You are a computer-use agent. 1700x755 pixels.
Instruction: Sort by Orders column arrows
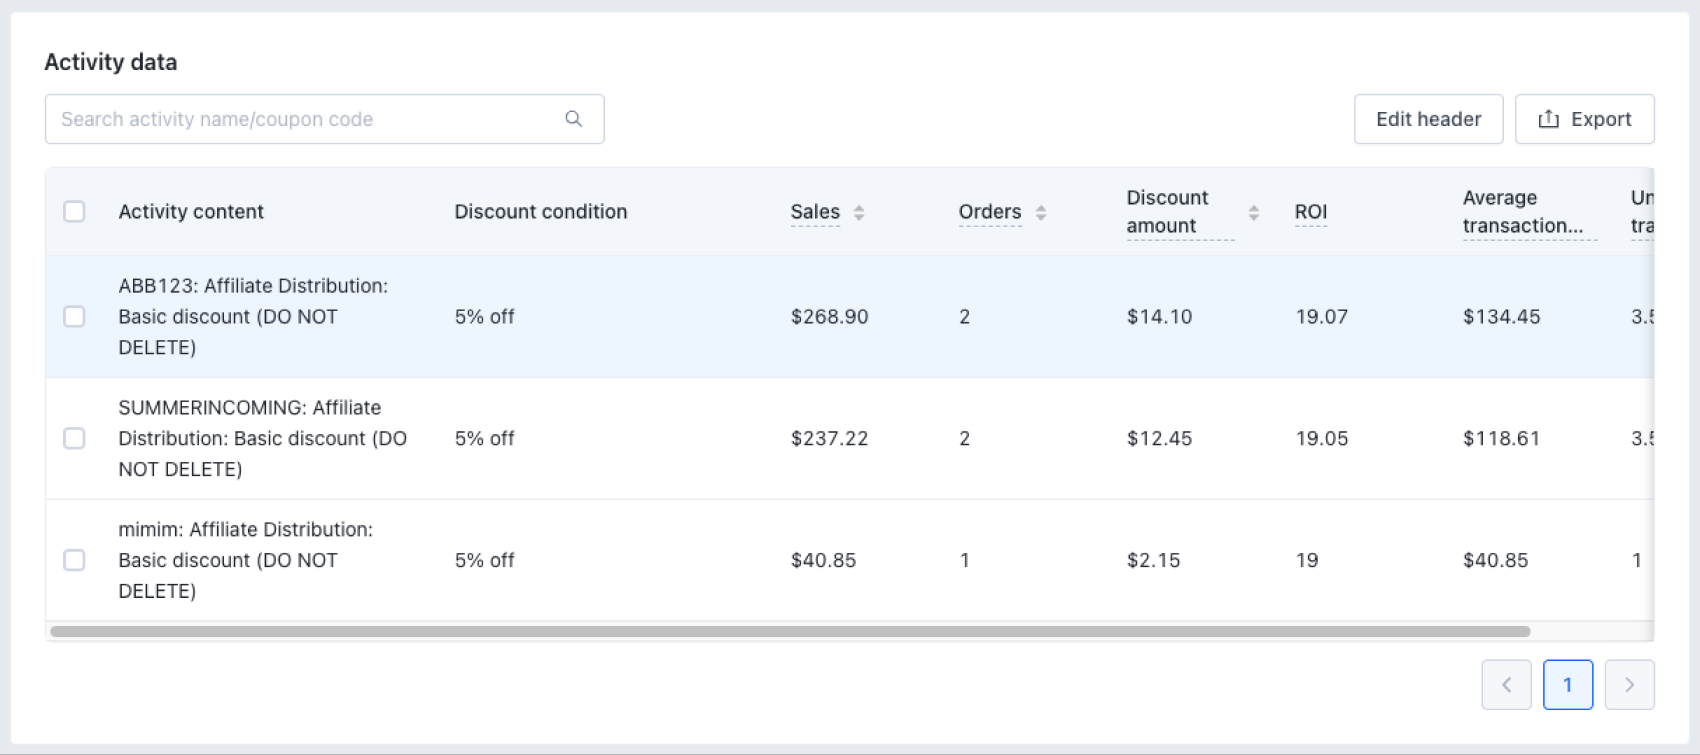point(1041,212)
